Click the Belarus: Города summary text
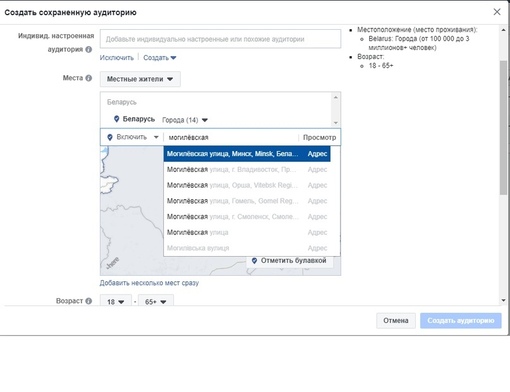The image size is (510, 392). (x=419, y=43)
